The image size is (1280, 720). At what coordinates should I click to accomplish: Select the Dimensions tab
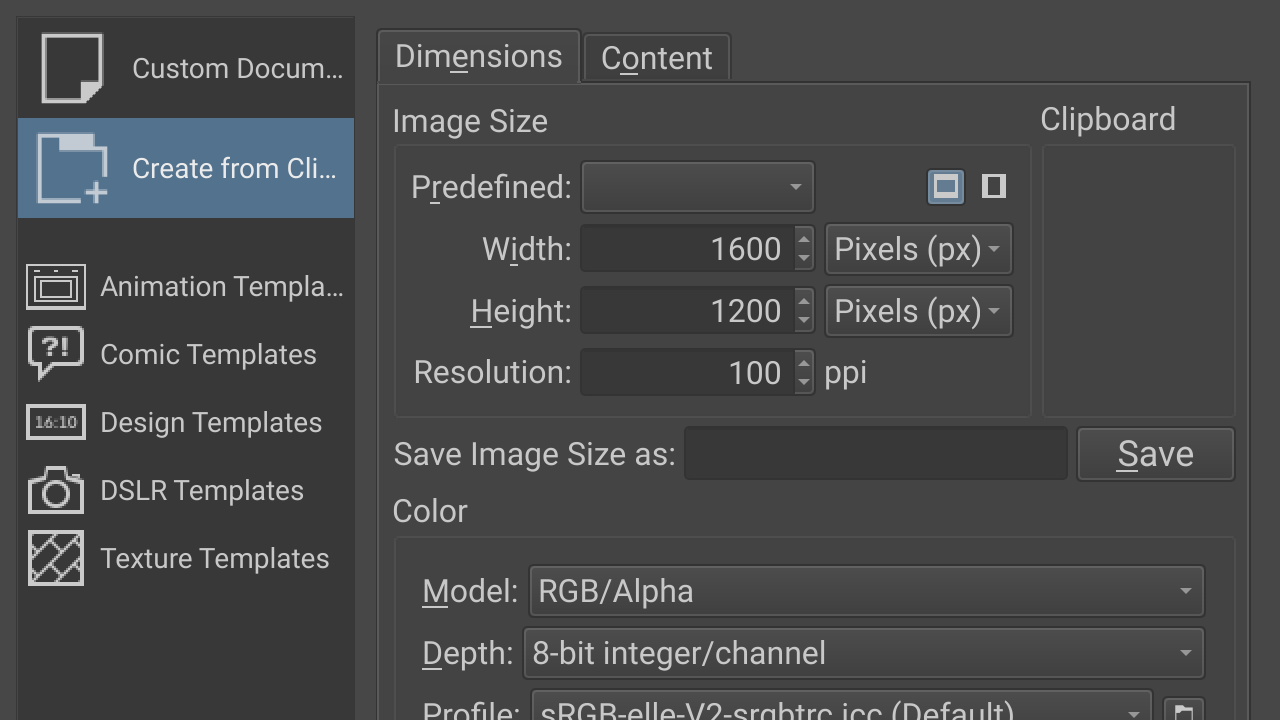478,56
